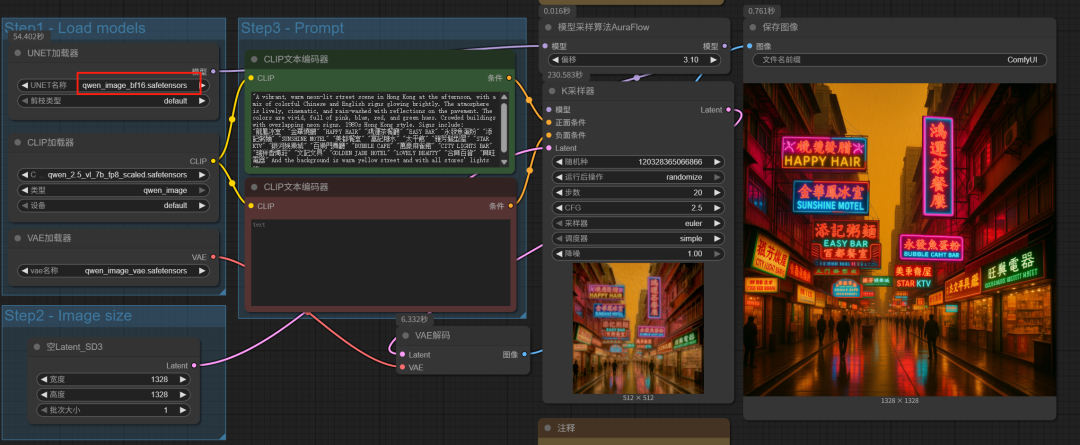Collapse the K采样器 node via its title dot

click(552, 91)
